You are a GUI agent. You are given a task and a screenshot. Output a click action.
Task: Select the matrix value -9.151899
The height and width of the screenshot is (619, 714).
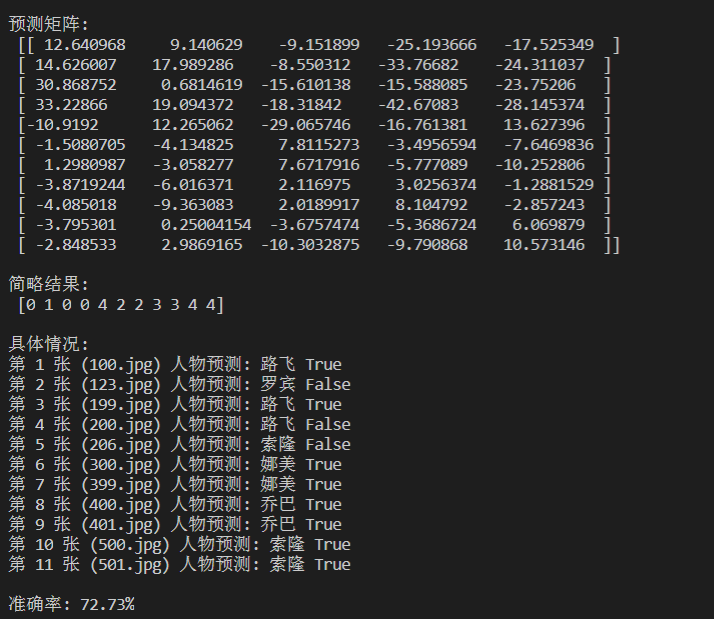click(319, 45)
